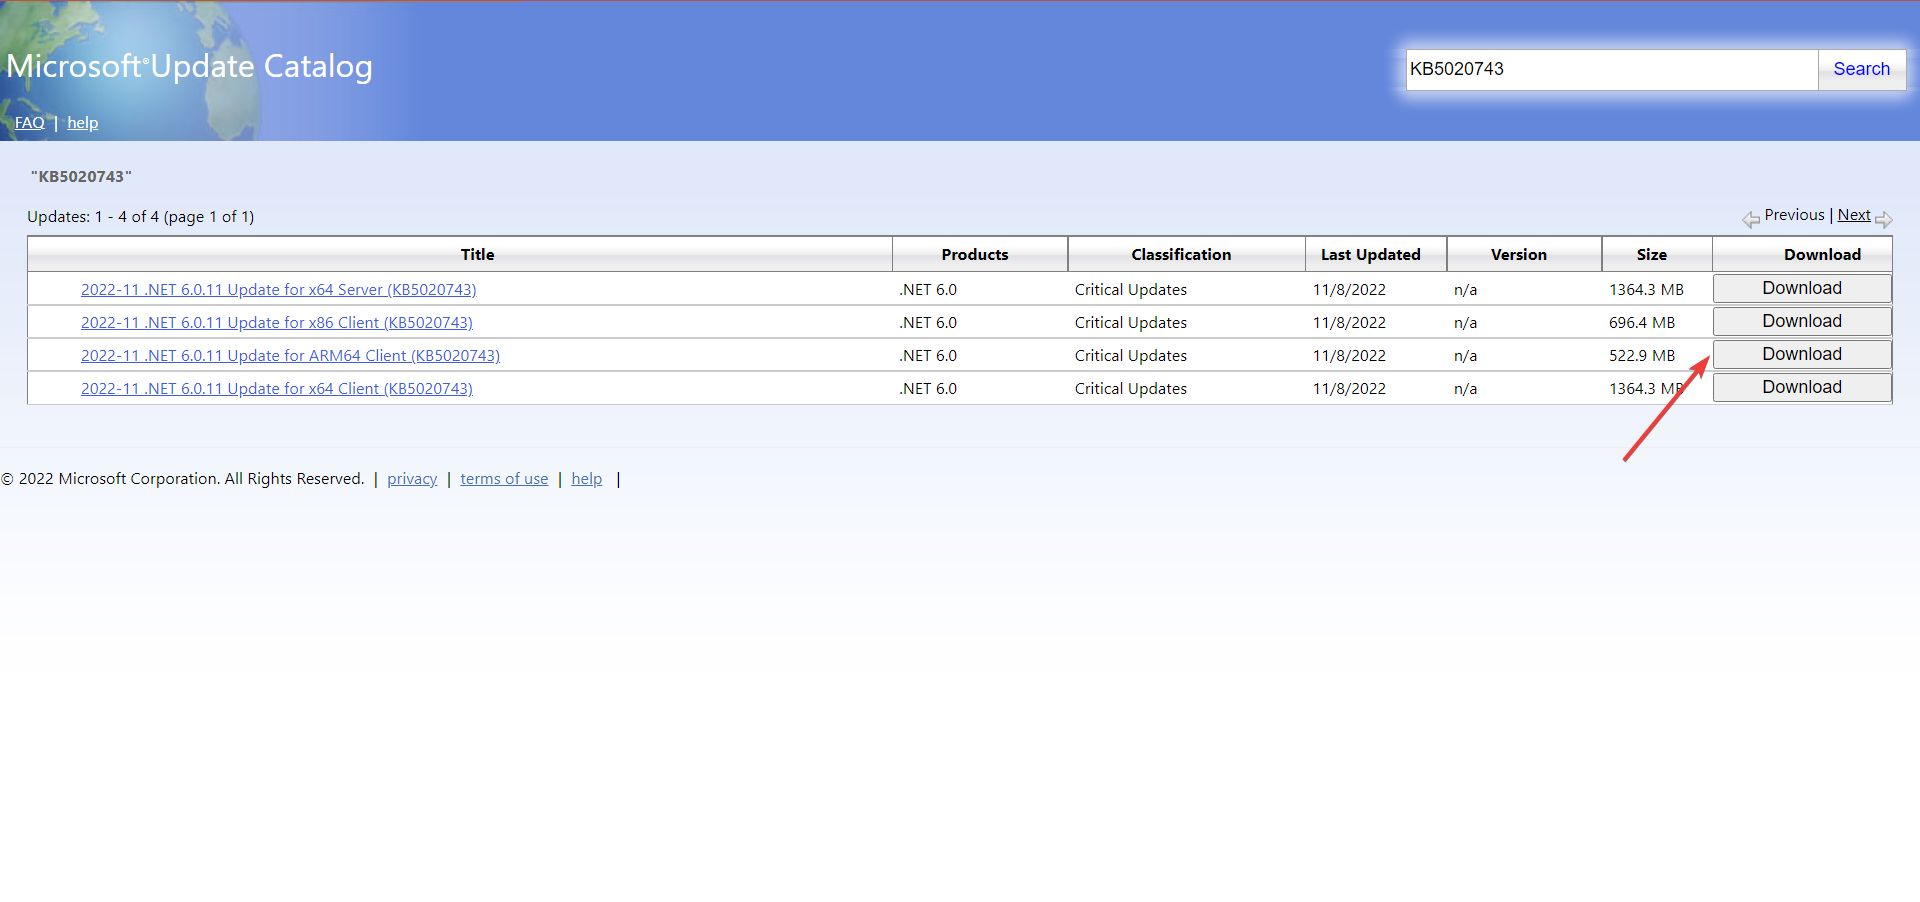Download the x86 Client update
1920x902 pixels.
click(1802, 321)
